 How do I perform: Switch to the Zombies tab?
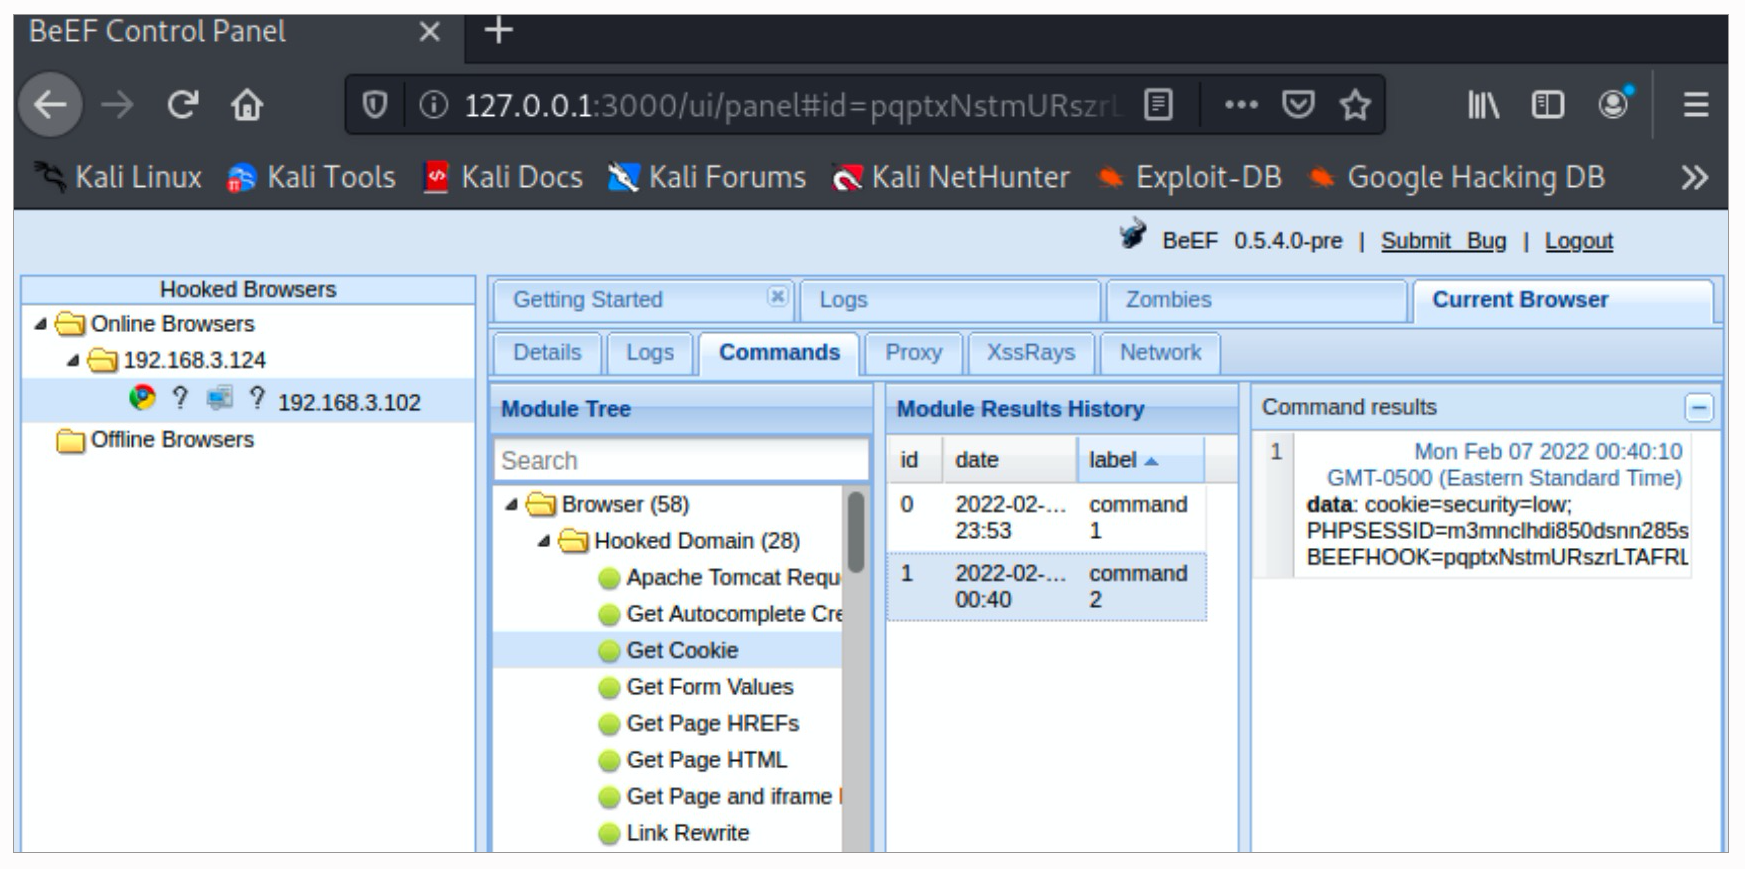coord(1167,300)
